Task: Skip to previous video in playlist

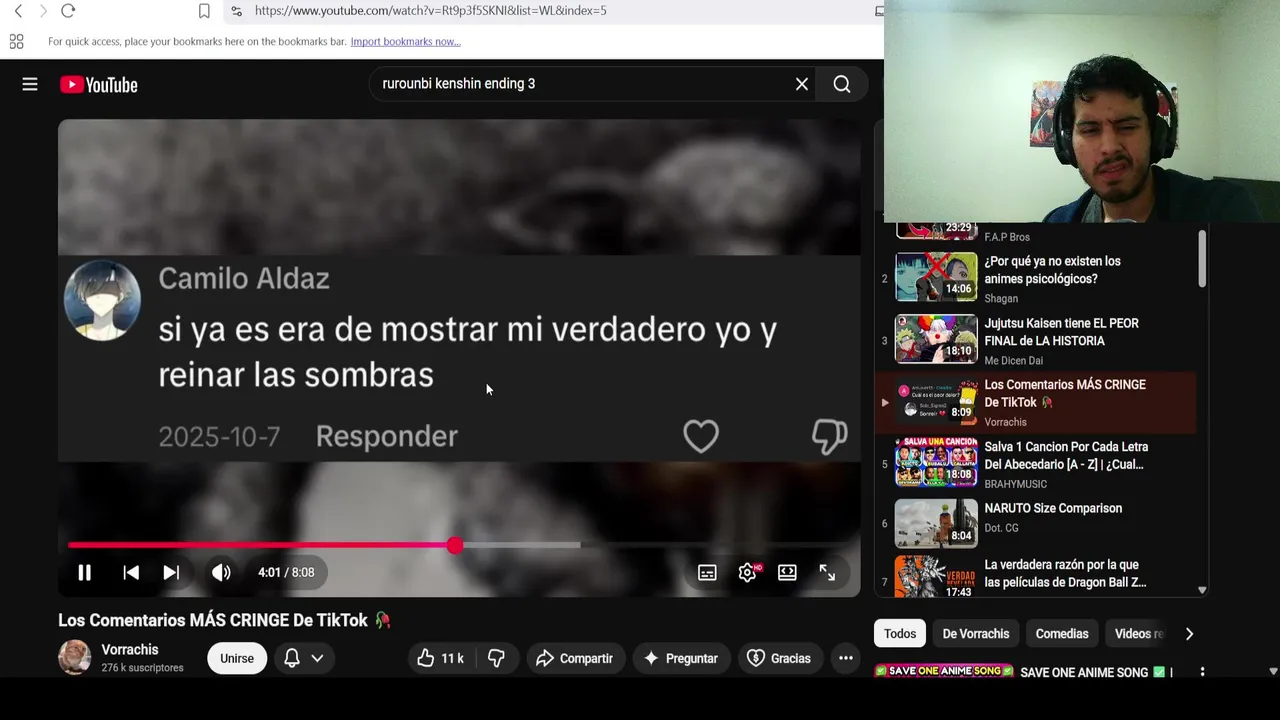Action: pos(131,572)
